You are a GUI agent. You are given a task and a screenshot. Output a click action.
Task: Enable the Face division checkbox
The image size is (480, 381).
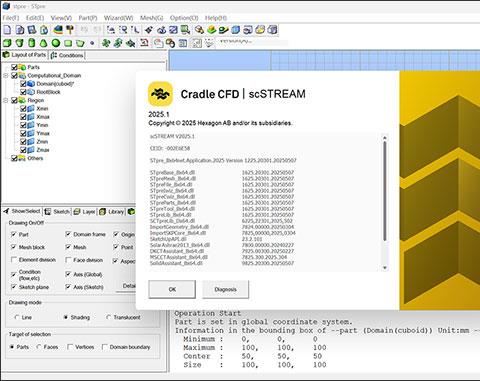pyautogui.click(x=68, y=260)
